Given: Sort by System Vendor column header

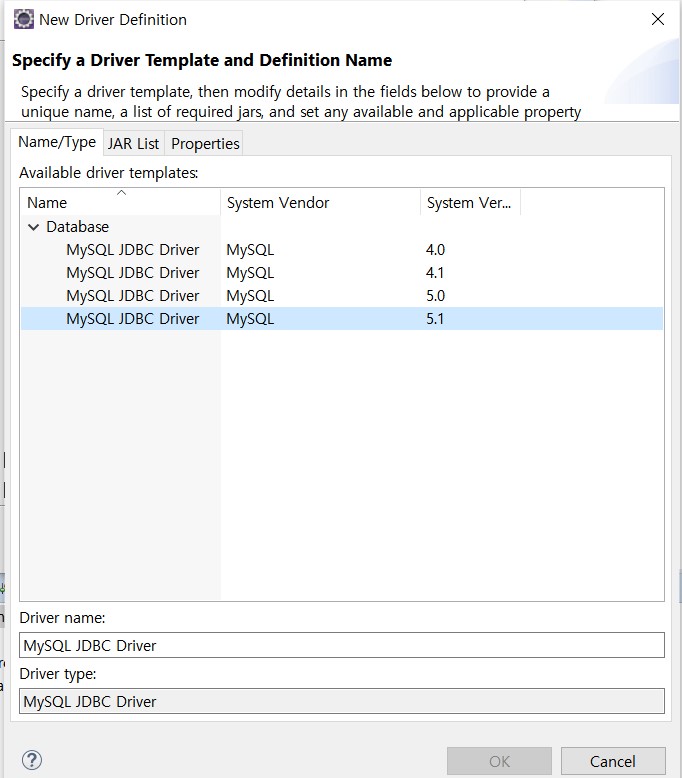Looking at the screenshot, I should point(320,202).
